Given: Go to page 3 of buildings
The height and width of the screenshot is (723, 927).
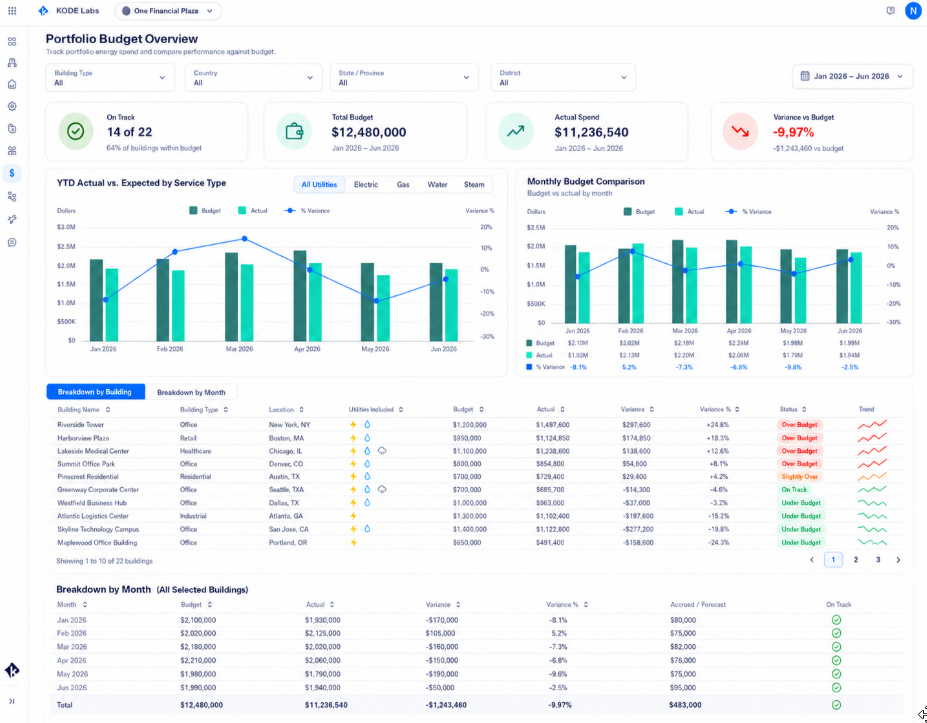Looking at the screenshot, I should pos(878,559).
